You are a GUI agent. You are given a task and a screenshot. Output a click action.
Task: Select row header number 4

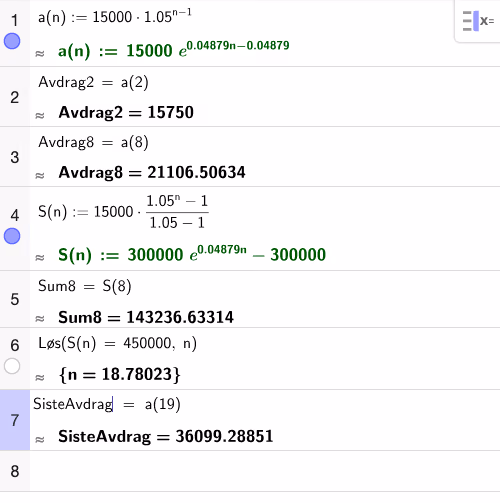click(15, 215)
